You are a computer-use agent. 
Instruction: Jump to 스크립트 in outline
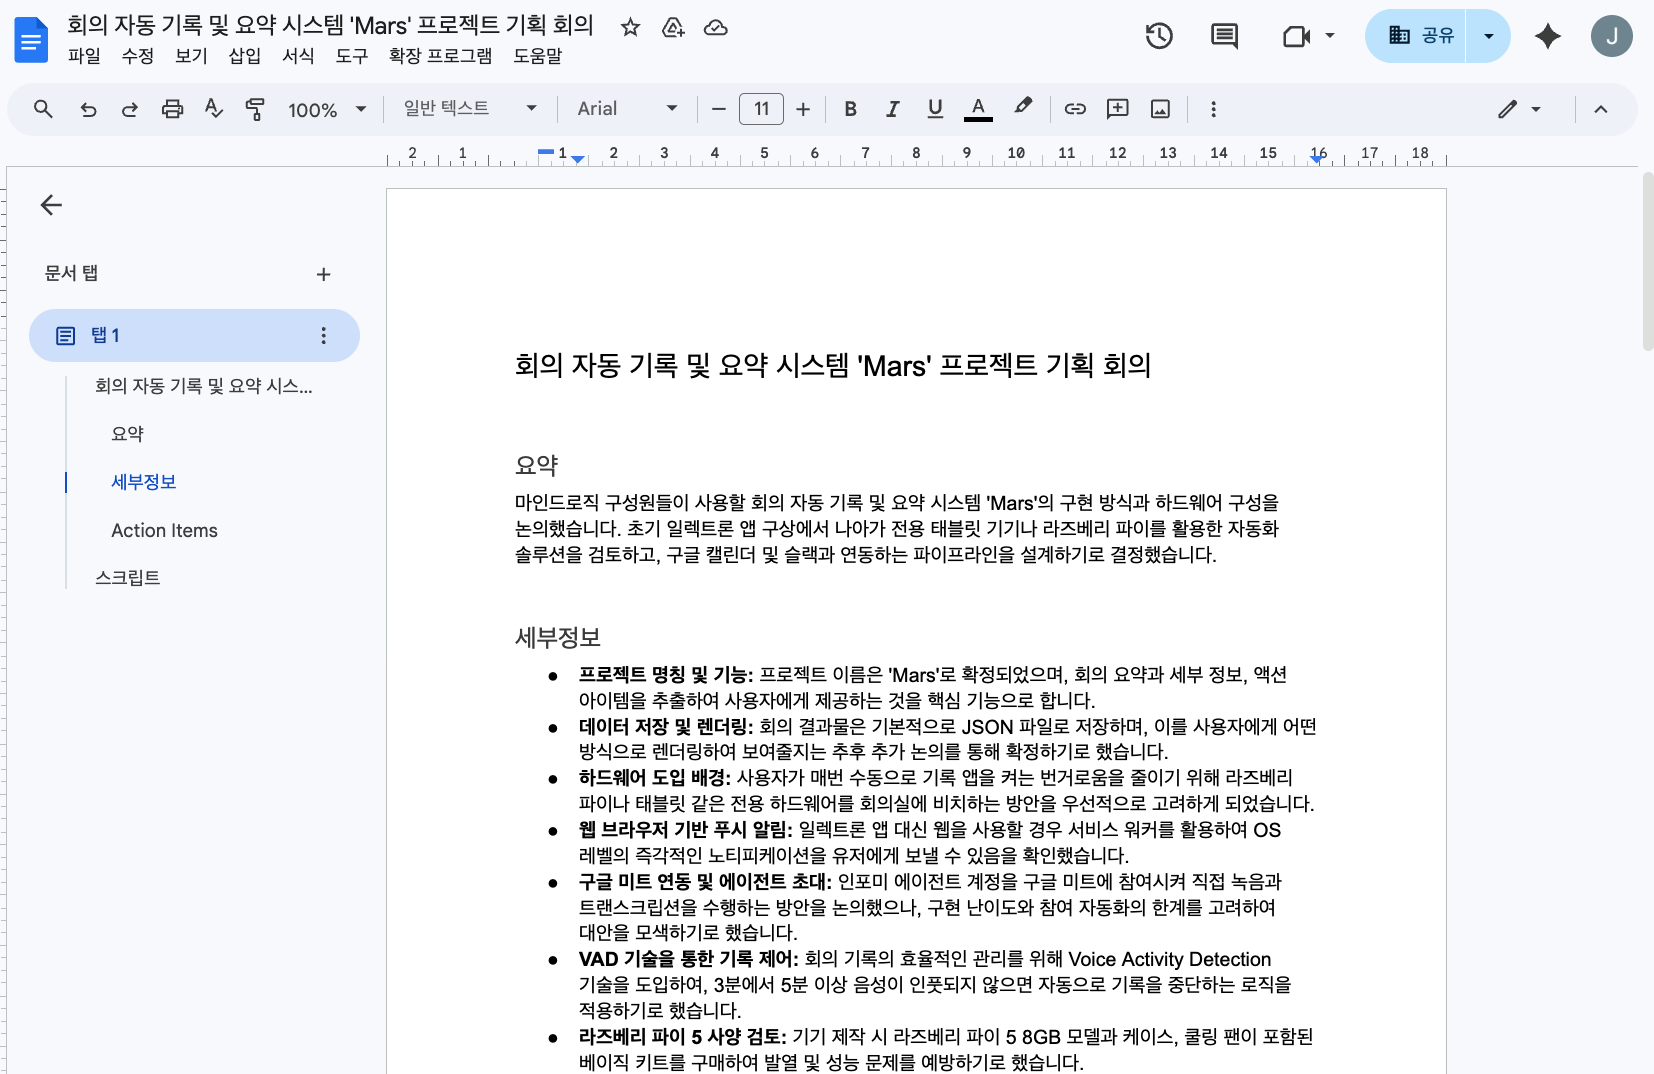(128, 578)
